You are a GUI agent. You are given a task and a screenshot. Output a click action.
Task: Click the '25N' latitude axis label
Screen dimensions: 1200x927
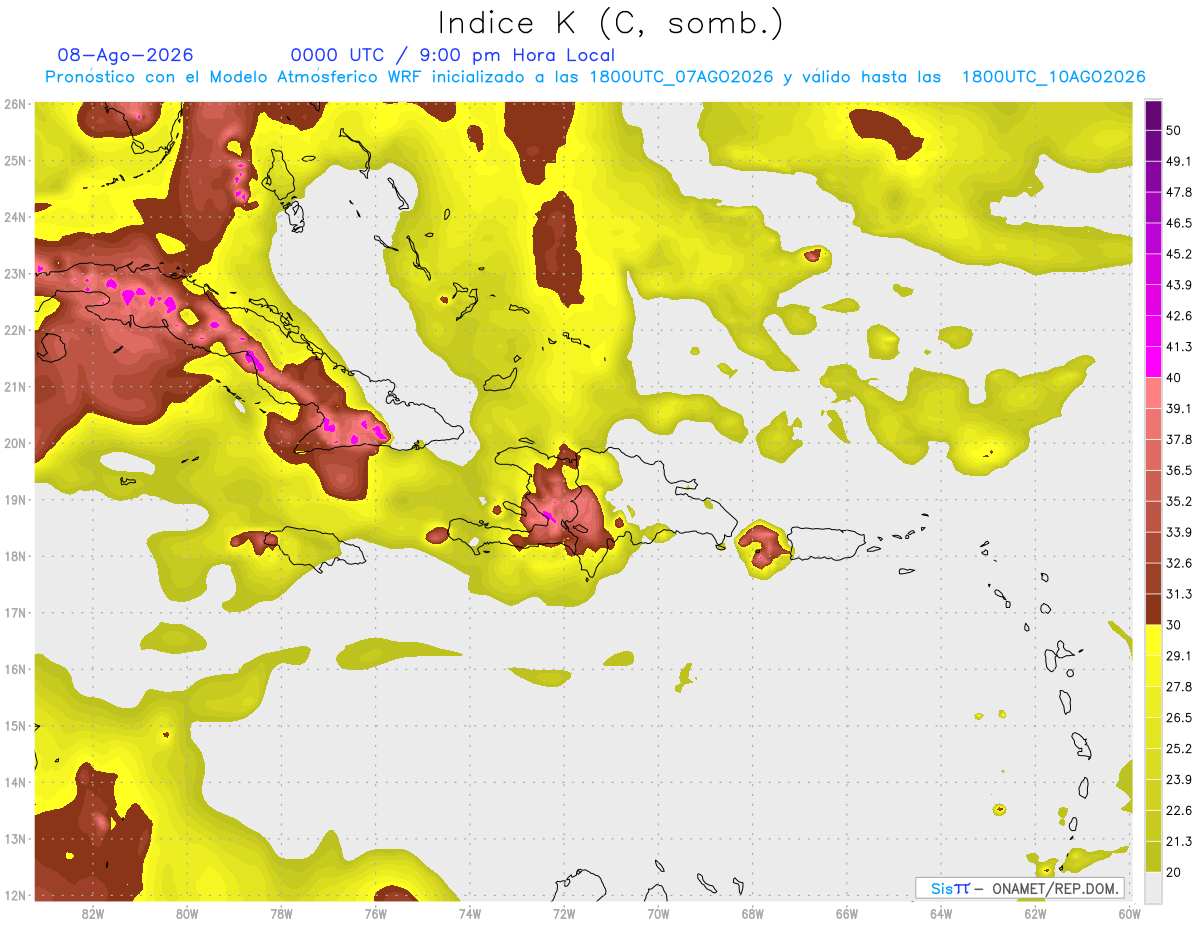click(x=14, y=160)
